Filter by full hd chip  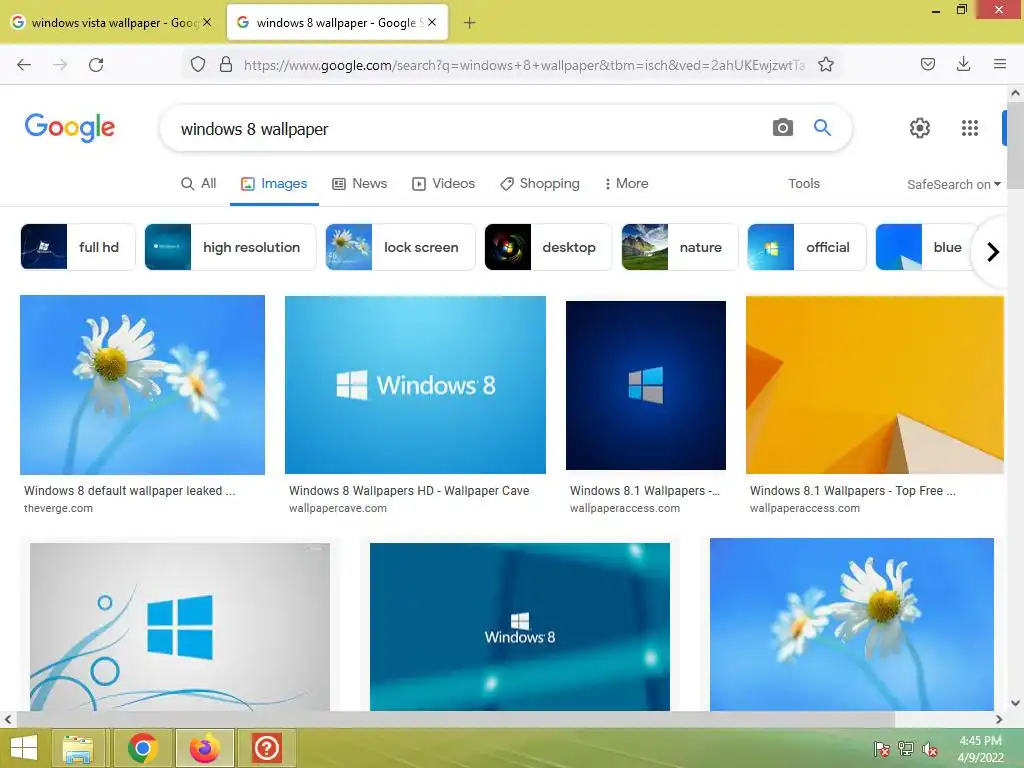[x=78, y=247]
